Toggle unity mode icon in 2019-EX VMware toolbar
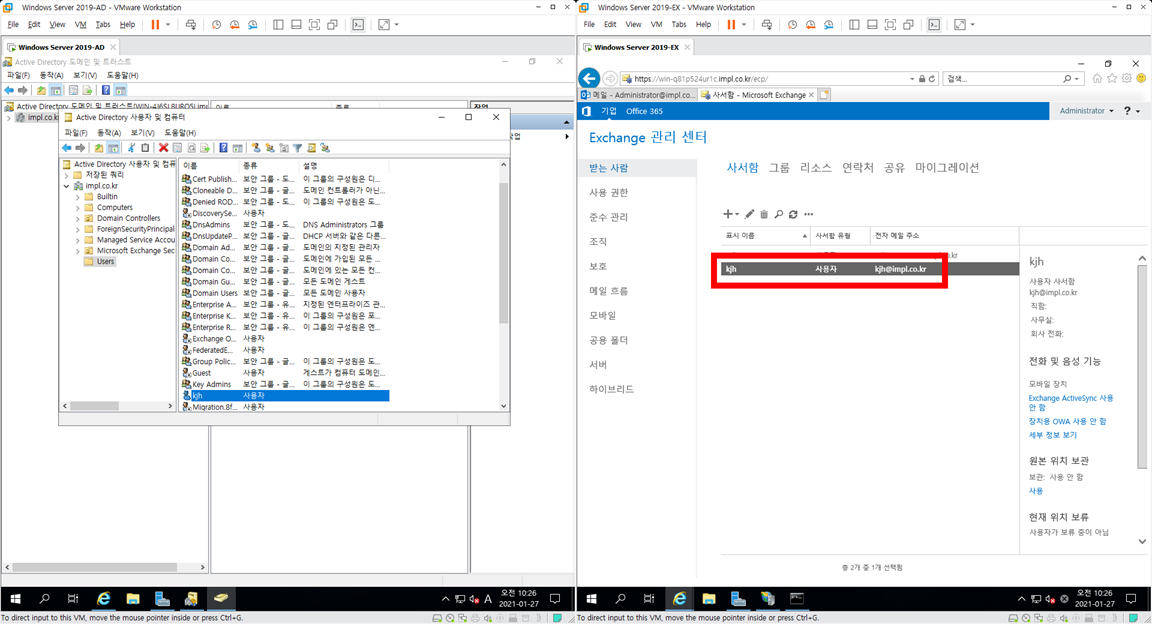 point(908,24)
